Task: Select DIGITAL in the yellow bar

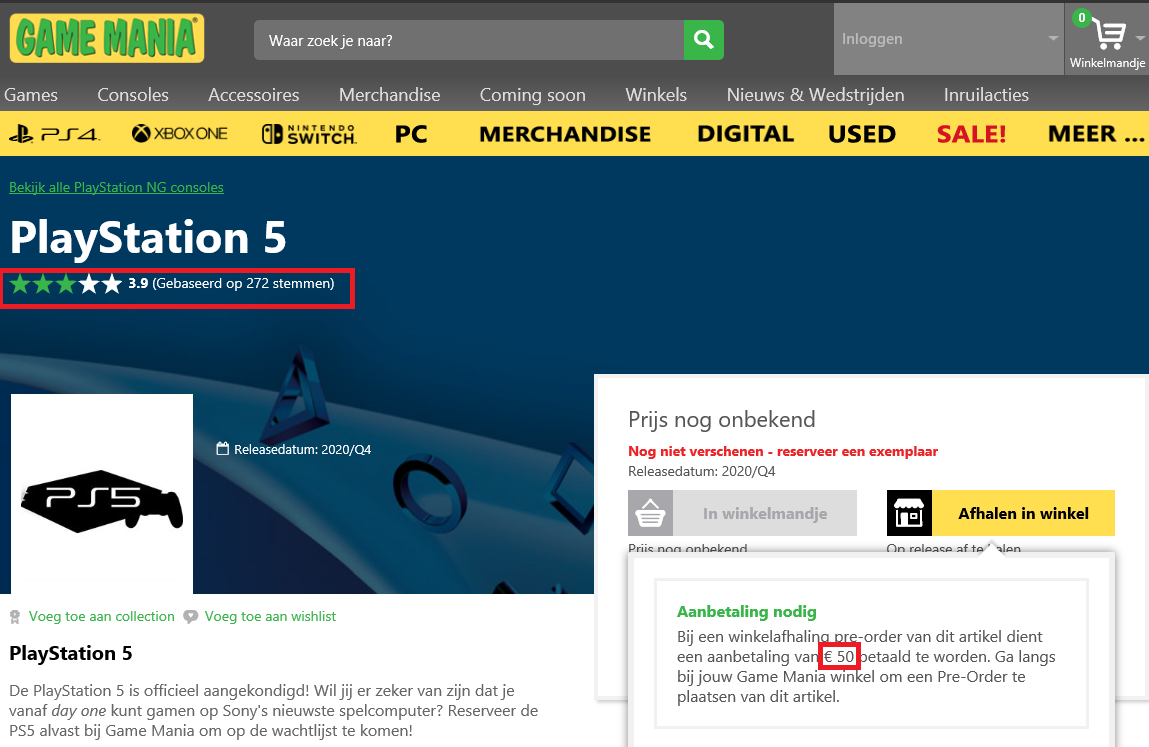Action: tap(745, 134)
